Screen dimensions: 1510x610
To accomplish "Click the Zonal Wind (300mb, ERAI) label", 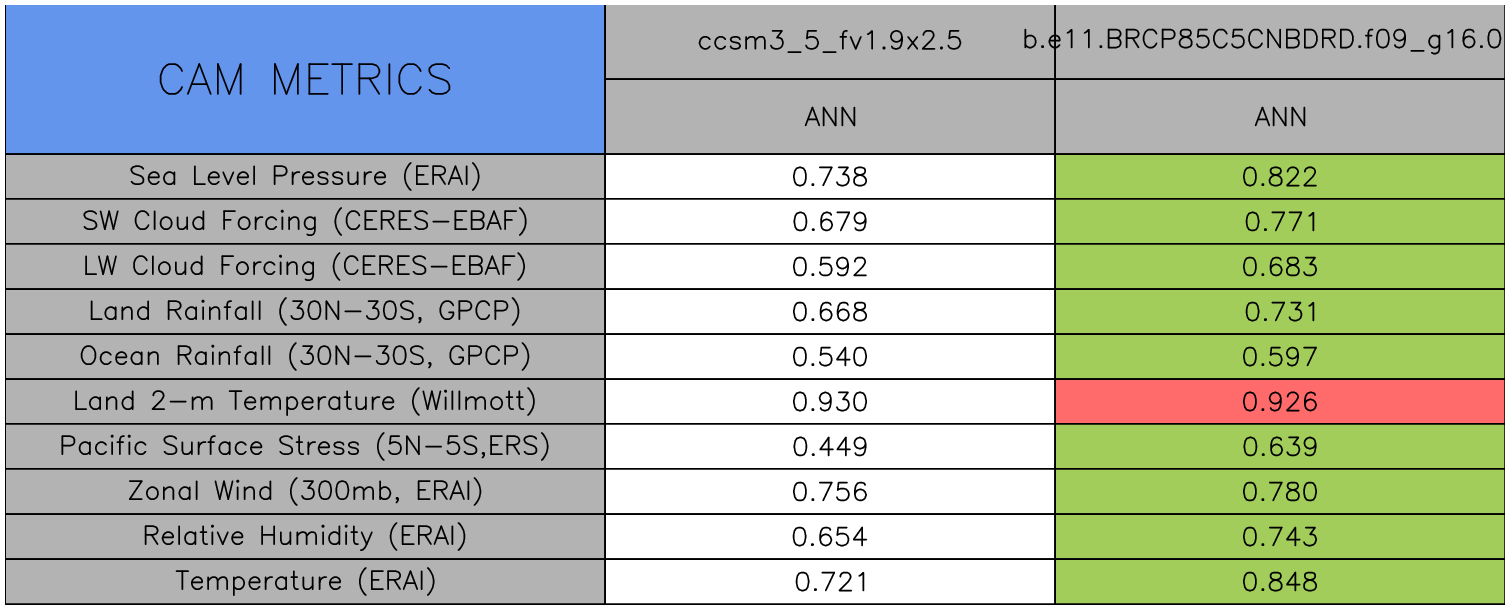I will click(305, 491).
